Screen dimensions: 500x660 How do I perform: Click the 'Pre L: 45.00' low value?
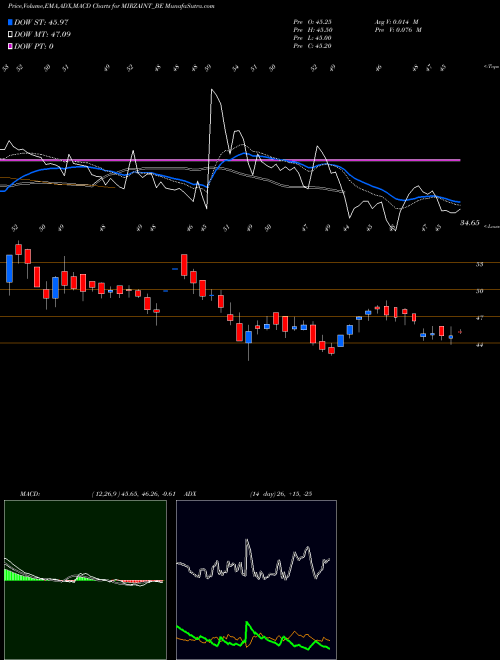pos(313,38)
